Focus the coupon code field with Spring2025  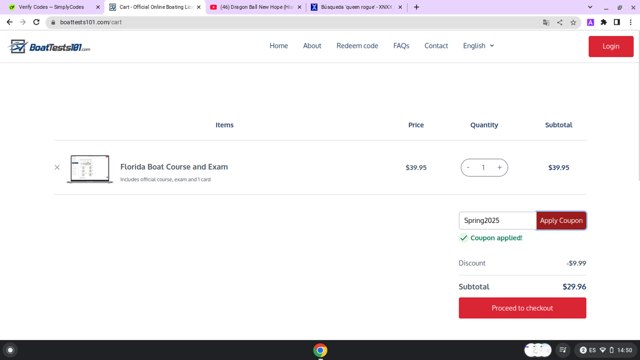point(498,220)
